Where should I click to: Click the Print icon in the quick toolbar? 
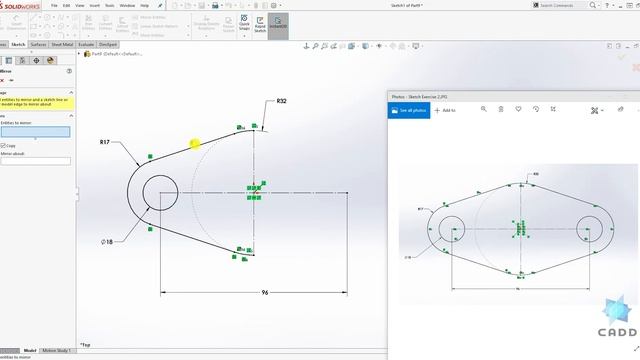click(x=215, y=6)
